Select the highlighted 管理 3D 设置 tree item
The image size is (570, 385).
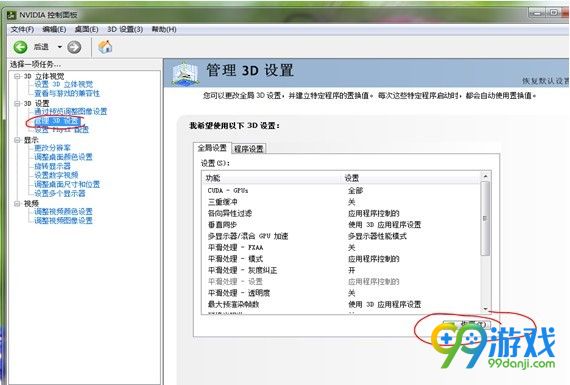[x=57, y=121]
